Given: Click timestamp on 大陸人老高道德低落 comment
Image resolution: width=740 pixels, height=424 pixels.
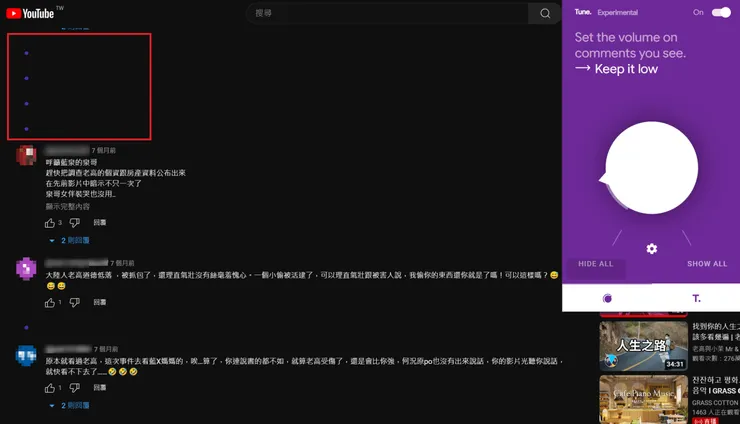Looking at the screenshot, I should [122, 263].
